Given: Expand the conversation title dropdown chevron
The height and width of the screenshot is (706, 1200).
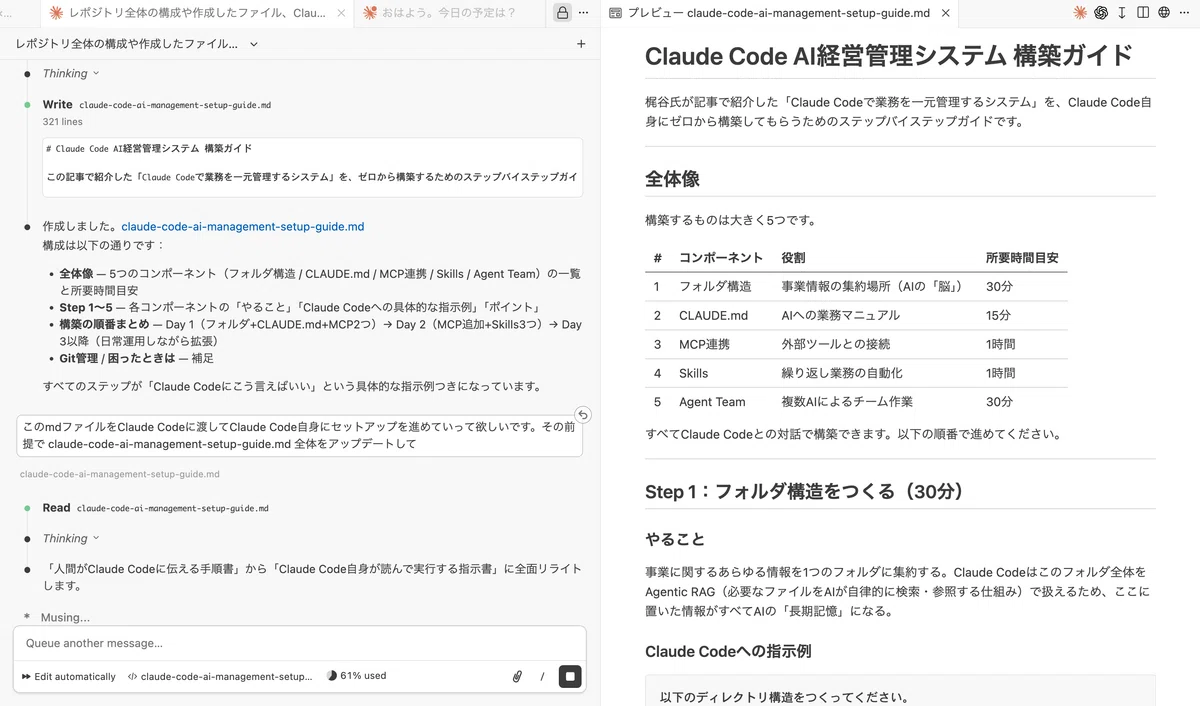Looking at the screenshot, I should click(x=253, y=44).
